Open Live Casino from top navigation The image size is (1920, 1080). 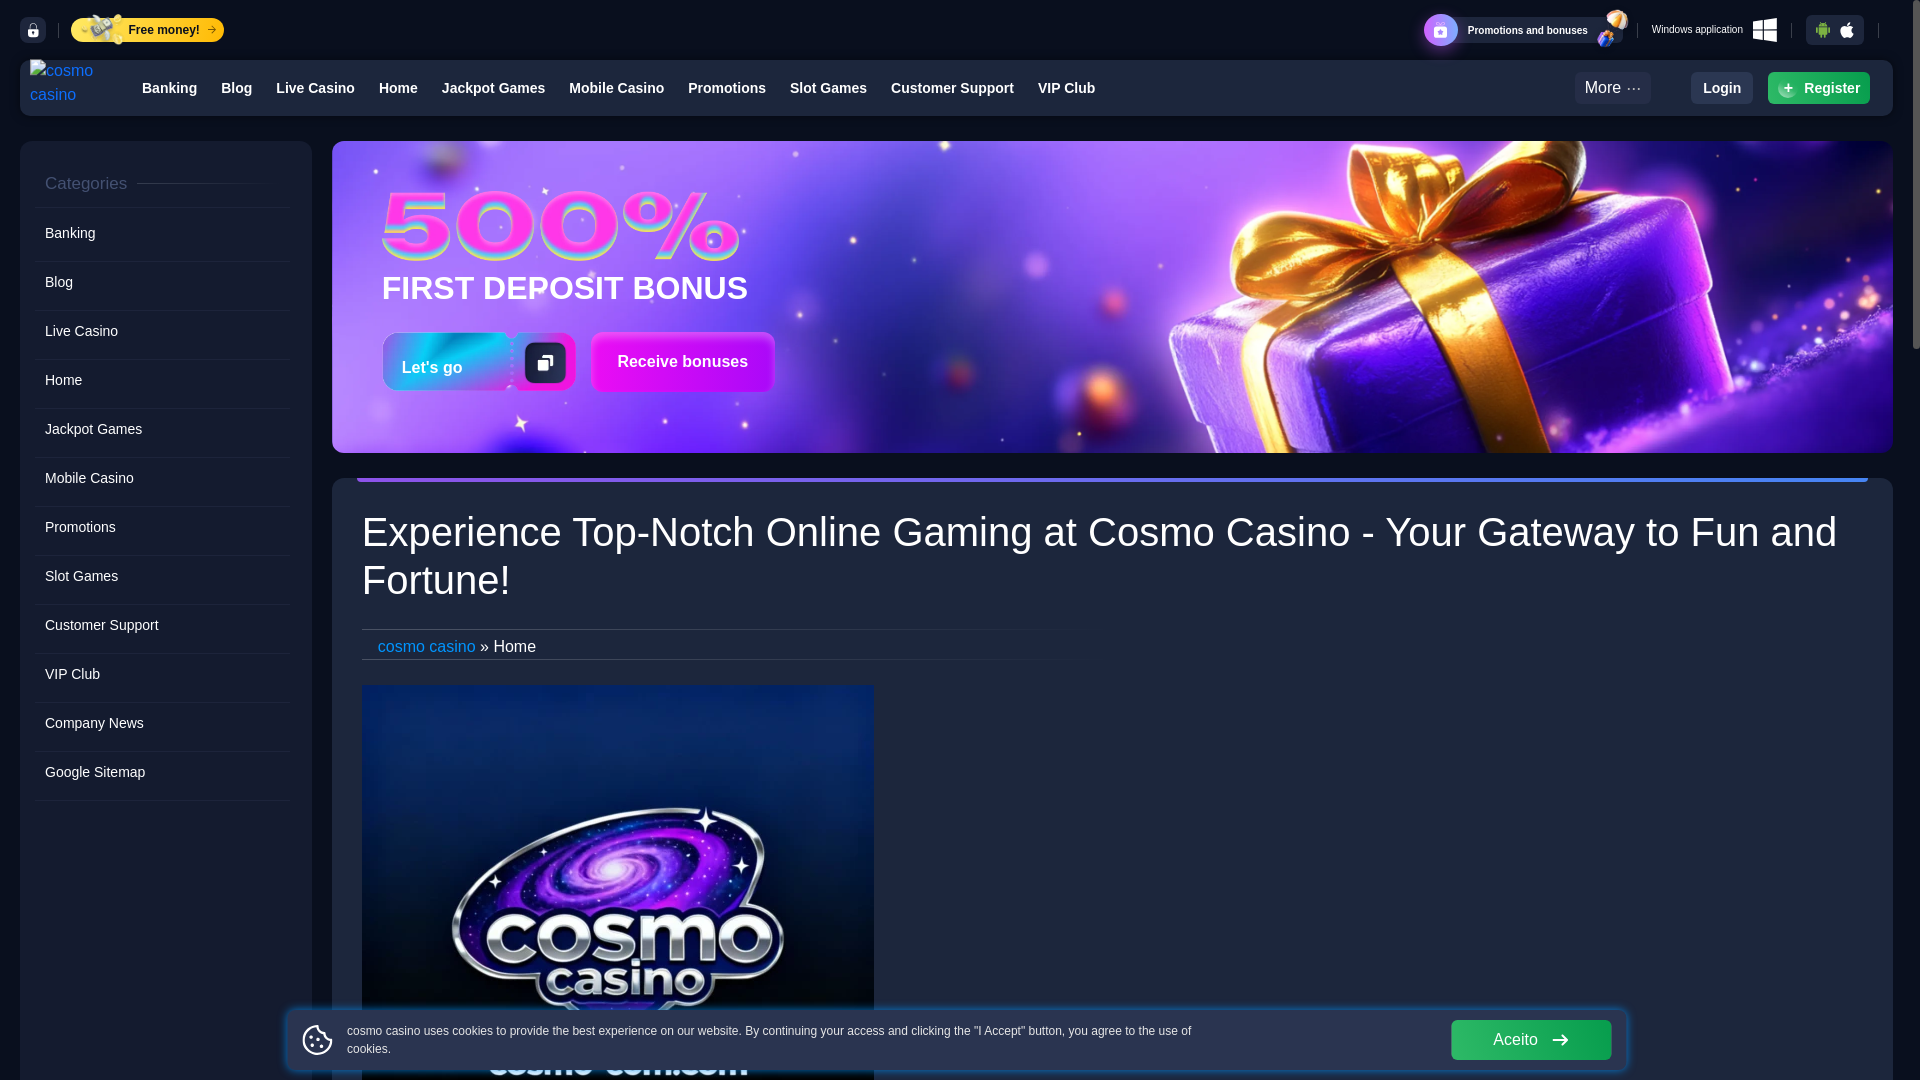pos(315,88)
